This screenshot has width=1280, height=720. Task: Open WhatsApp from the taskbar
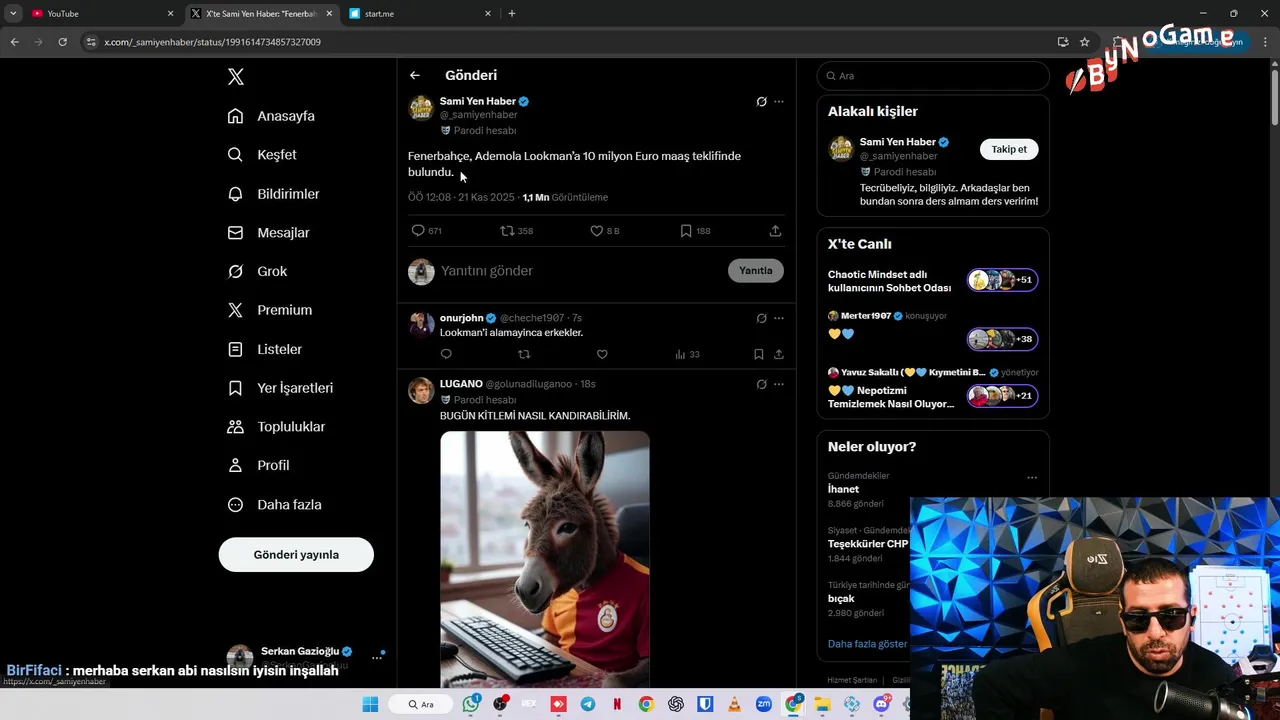click(471, 704)
